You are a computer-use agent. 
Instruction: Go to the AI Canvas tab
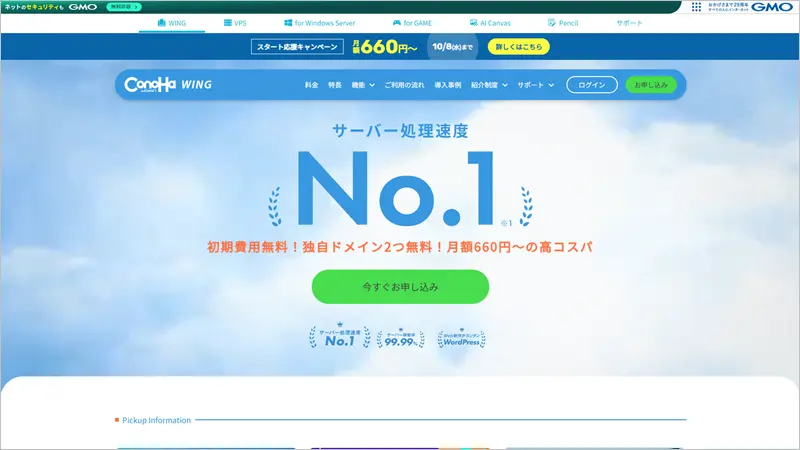487,22
